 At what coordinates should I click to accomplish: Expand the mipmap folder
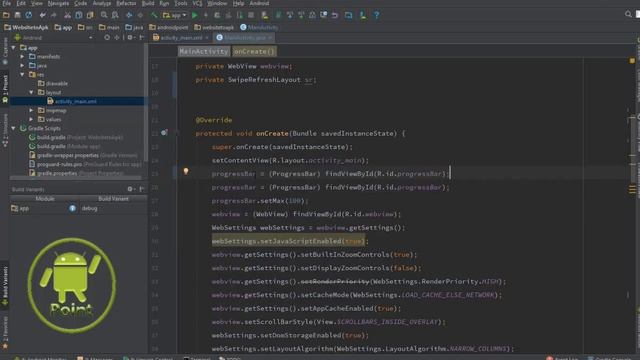click(x=31, y=111)
